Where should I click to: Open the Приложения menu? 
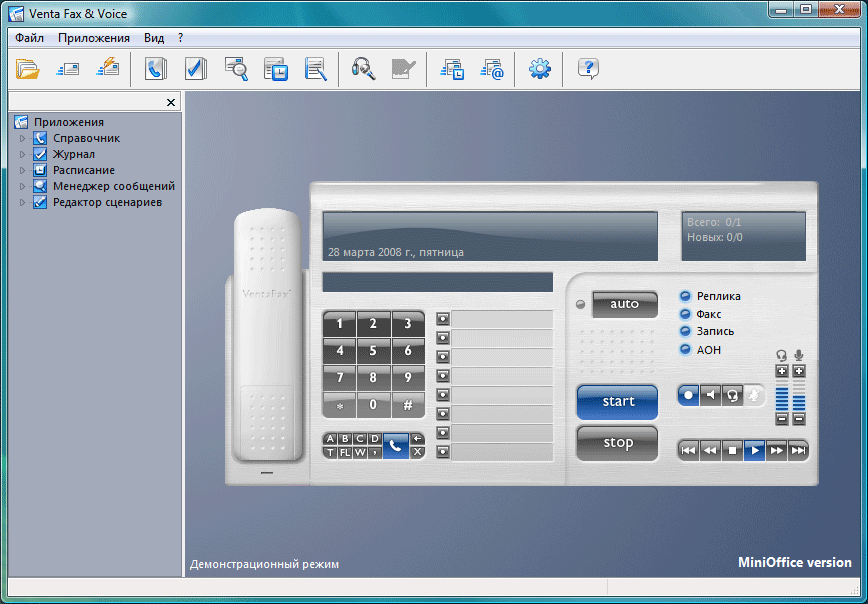tap(94, 38)
